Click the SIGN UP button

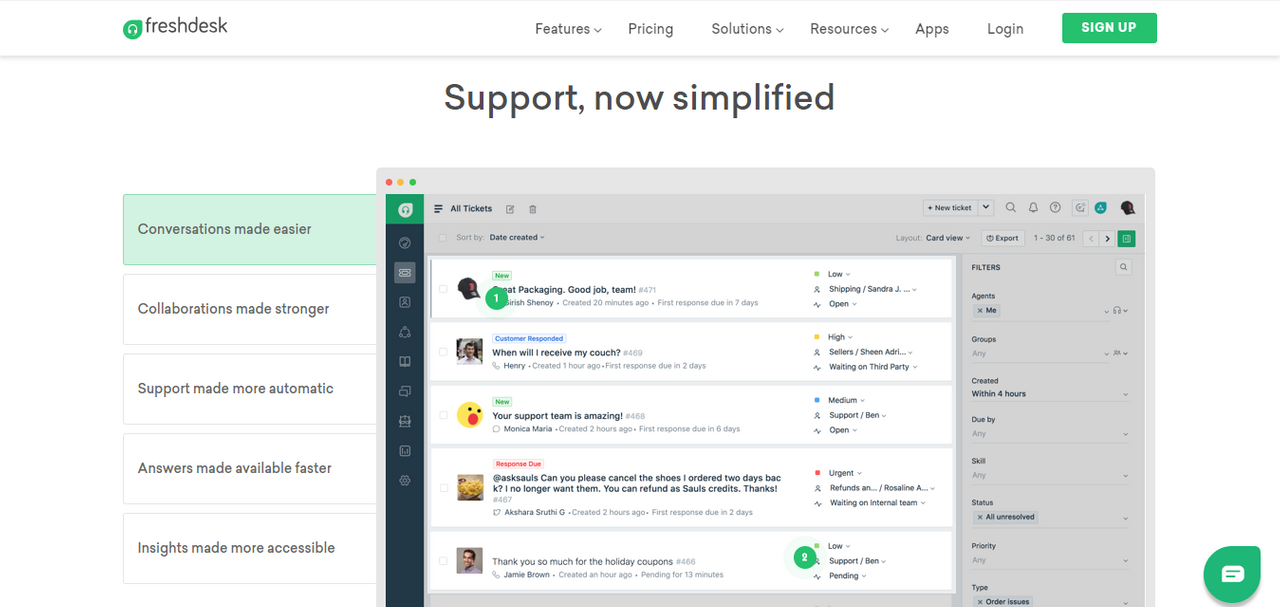click(1109, 28)
